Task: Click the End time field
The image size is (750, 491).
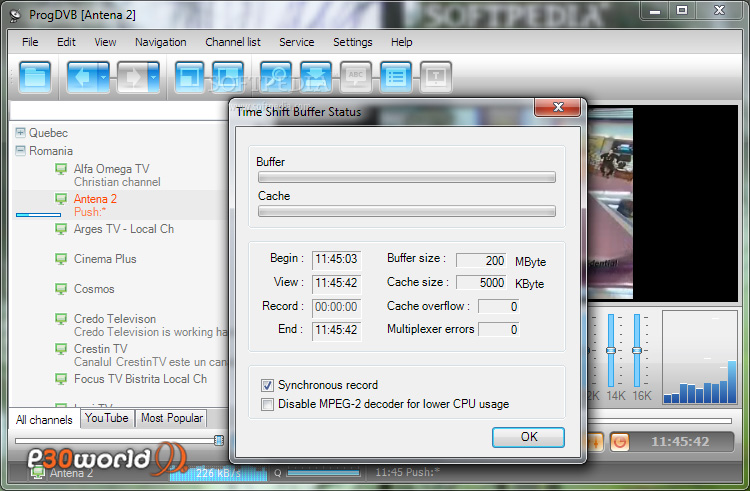Action: (336, 331)
